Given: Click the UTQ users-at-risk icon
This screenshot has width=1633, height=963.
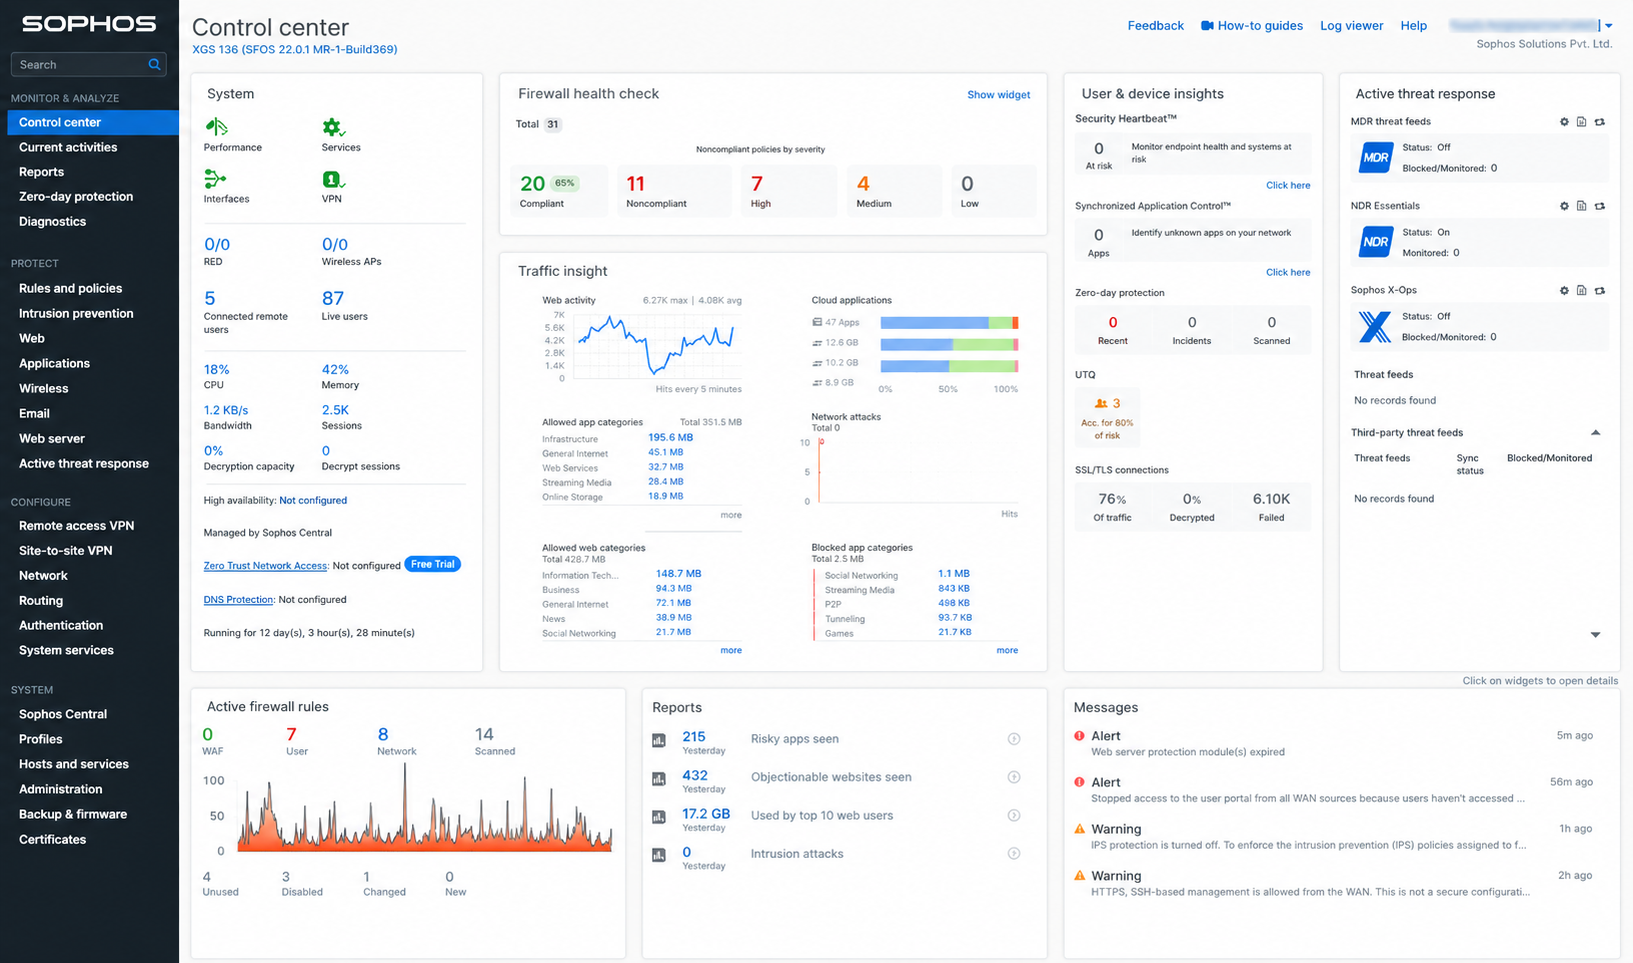Looking at the screenshot, I should [x=1101, y=404].
